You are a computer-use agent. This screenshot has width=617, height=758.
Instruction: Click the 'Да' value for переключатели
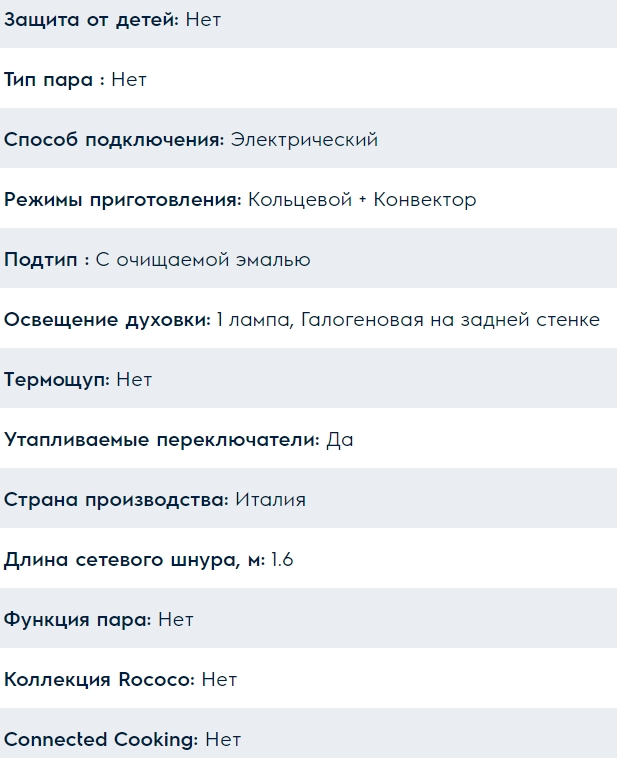[340, 440]
